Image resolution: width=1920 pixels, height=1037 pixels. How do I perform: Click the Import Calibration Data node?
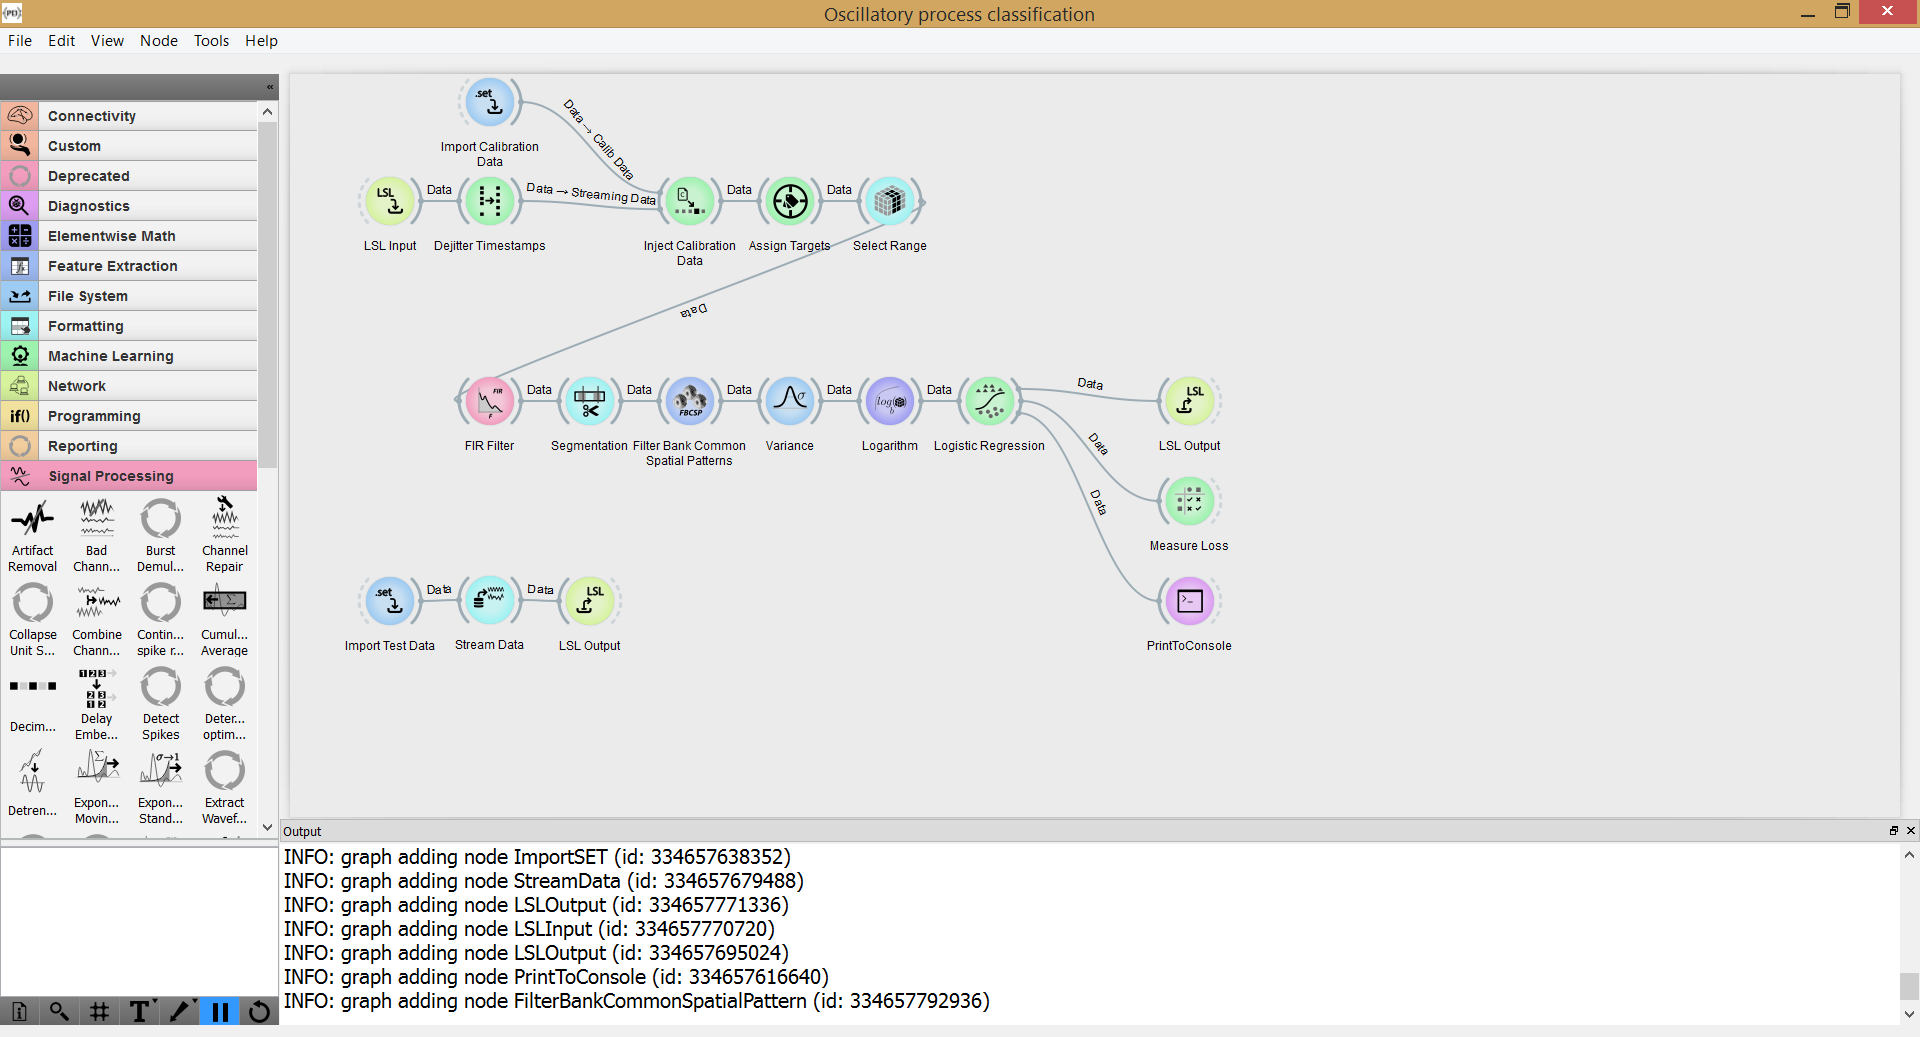(x=490, y=101)
